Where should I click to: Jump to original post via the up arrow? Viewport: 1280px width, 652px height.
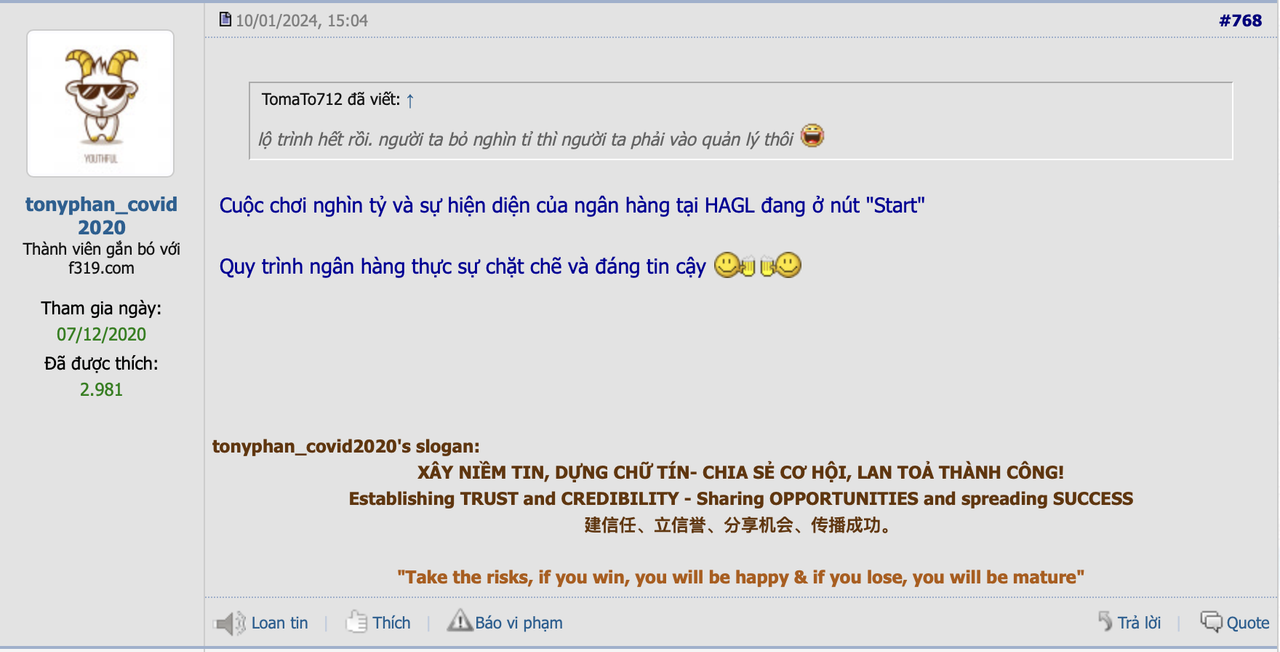(410, 99)
